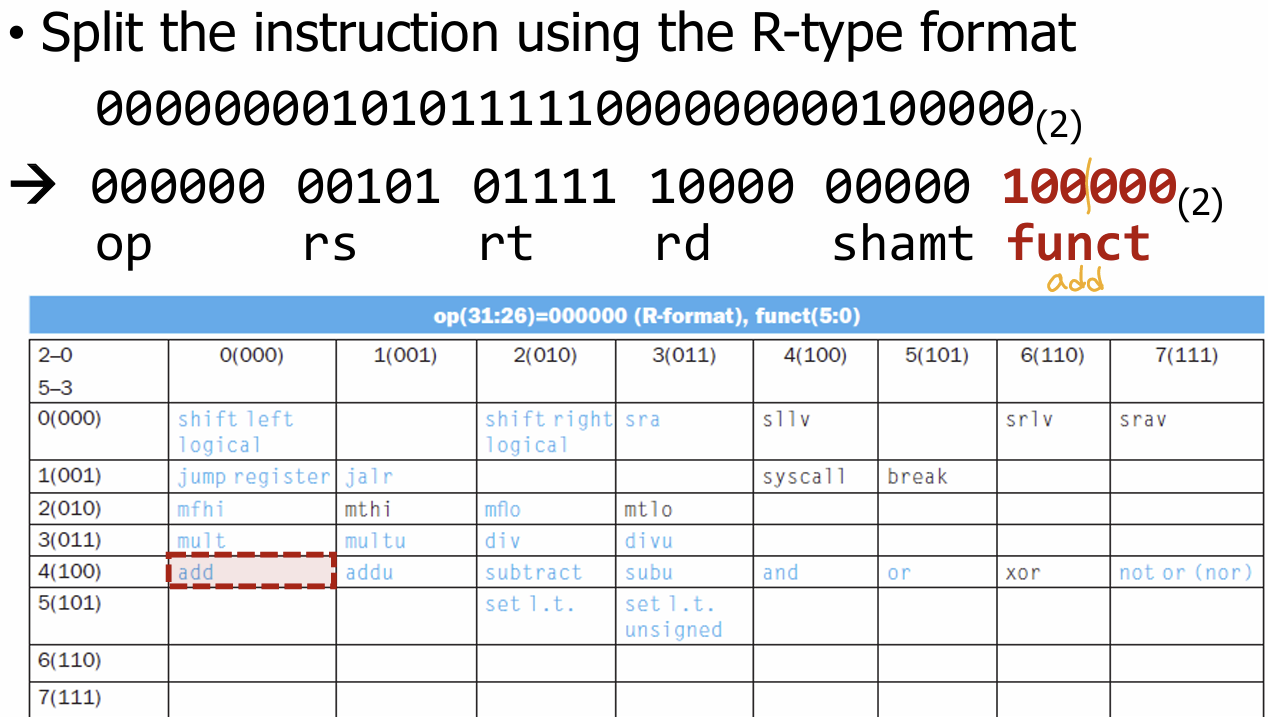
Task: Select the 'subtract' table entry
Action: (x=533, y=573)
